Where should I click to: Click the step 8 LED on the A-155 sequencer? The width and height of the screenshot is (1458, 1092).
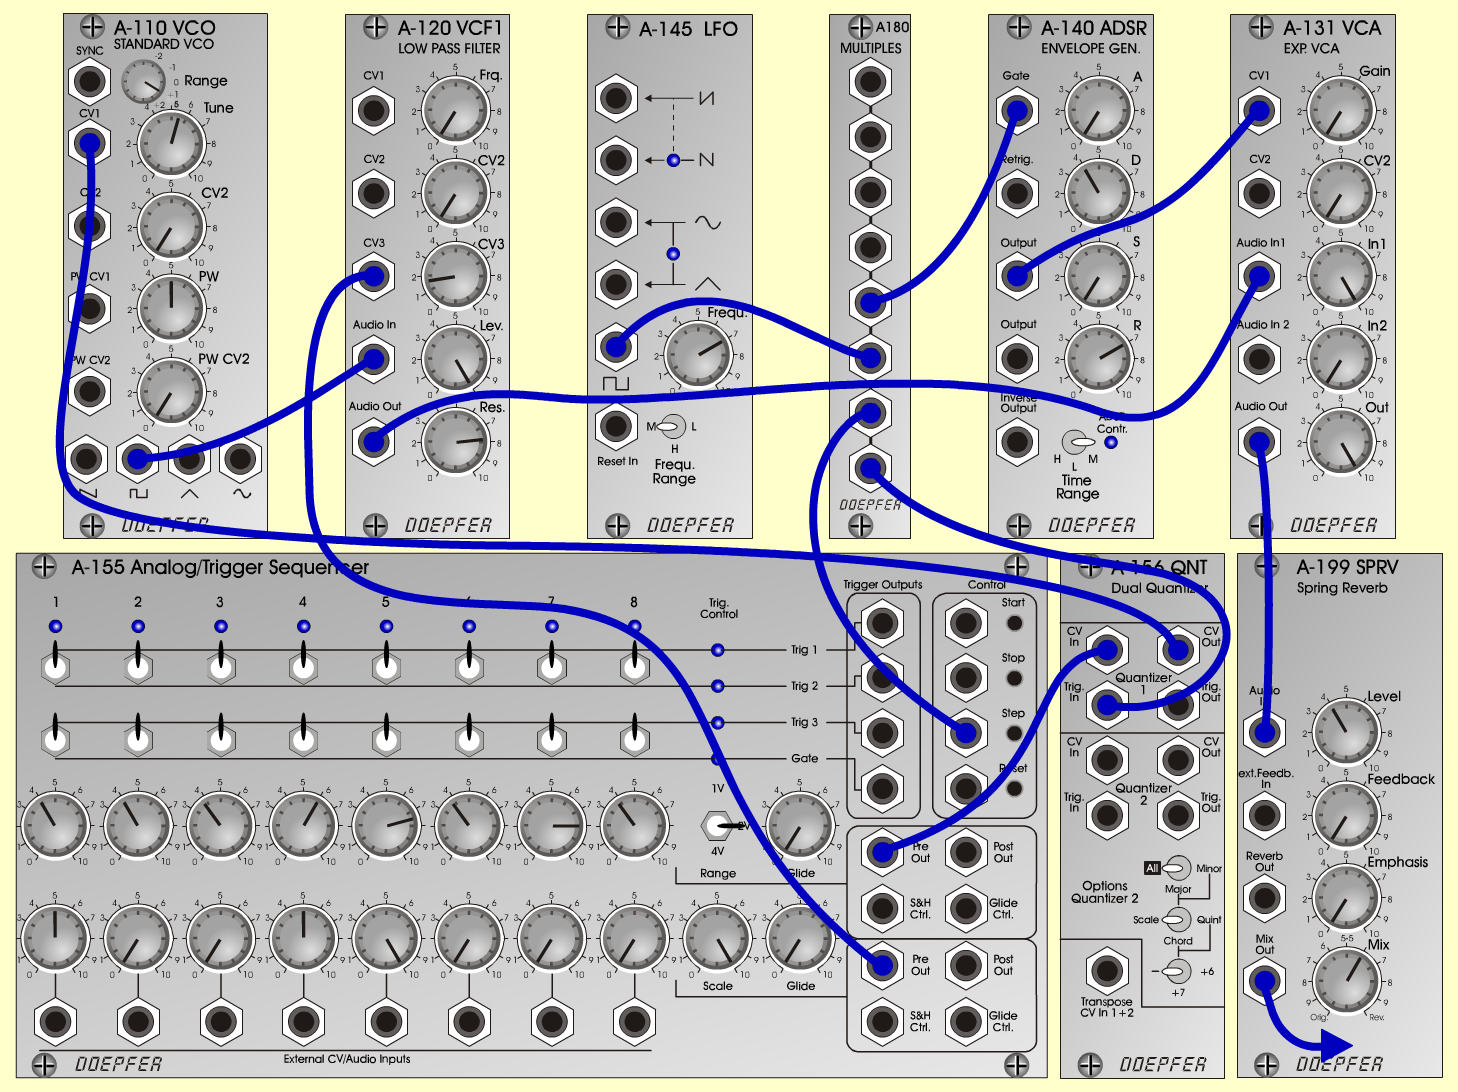click(x=634, y=626)
